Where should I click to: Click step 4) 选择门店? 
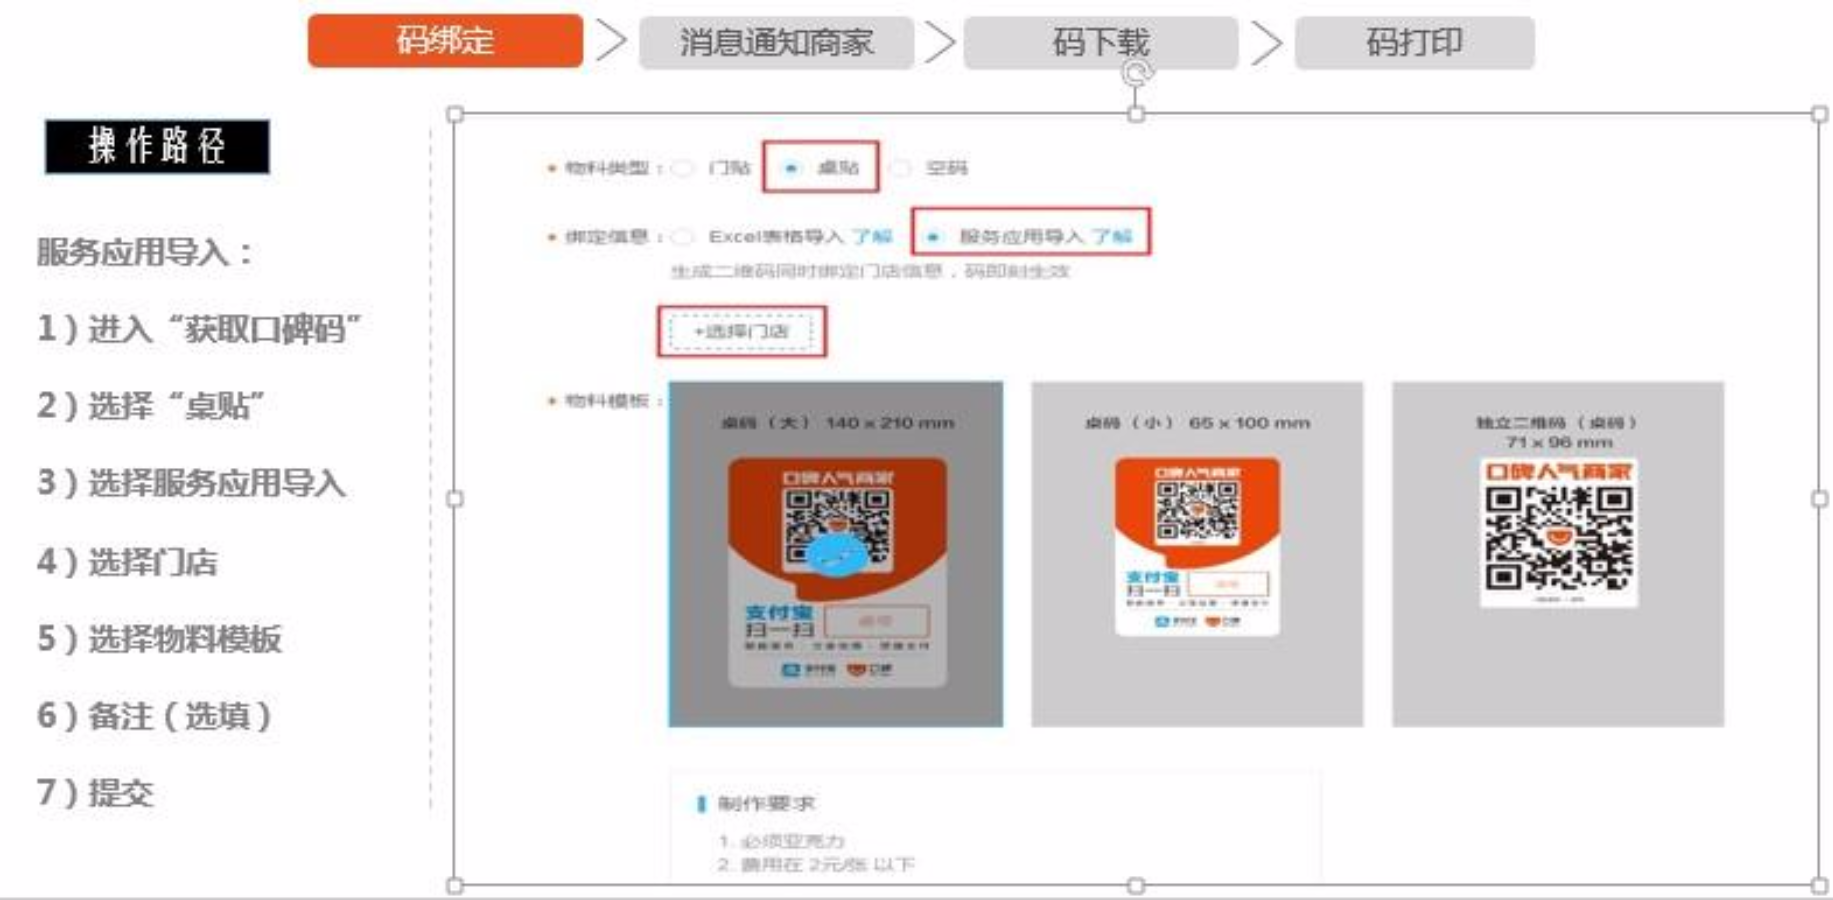point(127,562)
